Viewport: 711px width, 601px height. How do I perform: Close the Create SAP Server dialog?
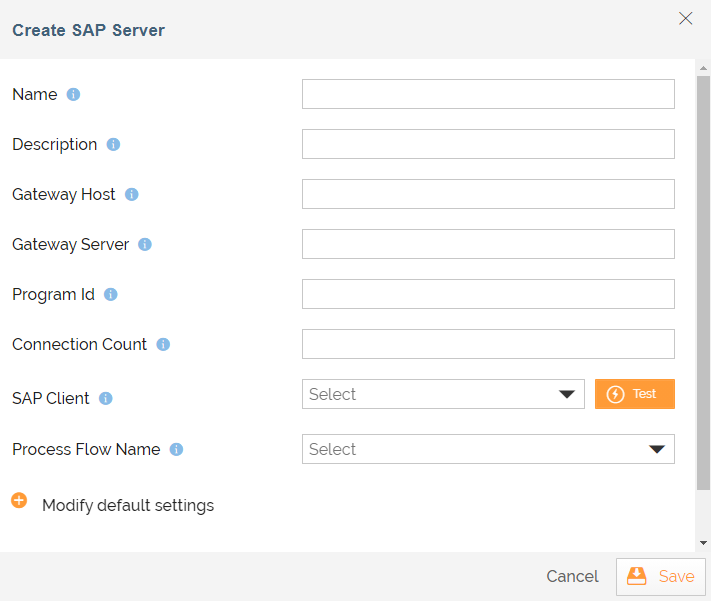[x=686, y=18]
